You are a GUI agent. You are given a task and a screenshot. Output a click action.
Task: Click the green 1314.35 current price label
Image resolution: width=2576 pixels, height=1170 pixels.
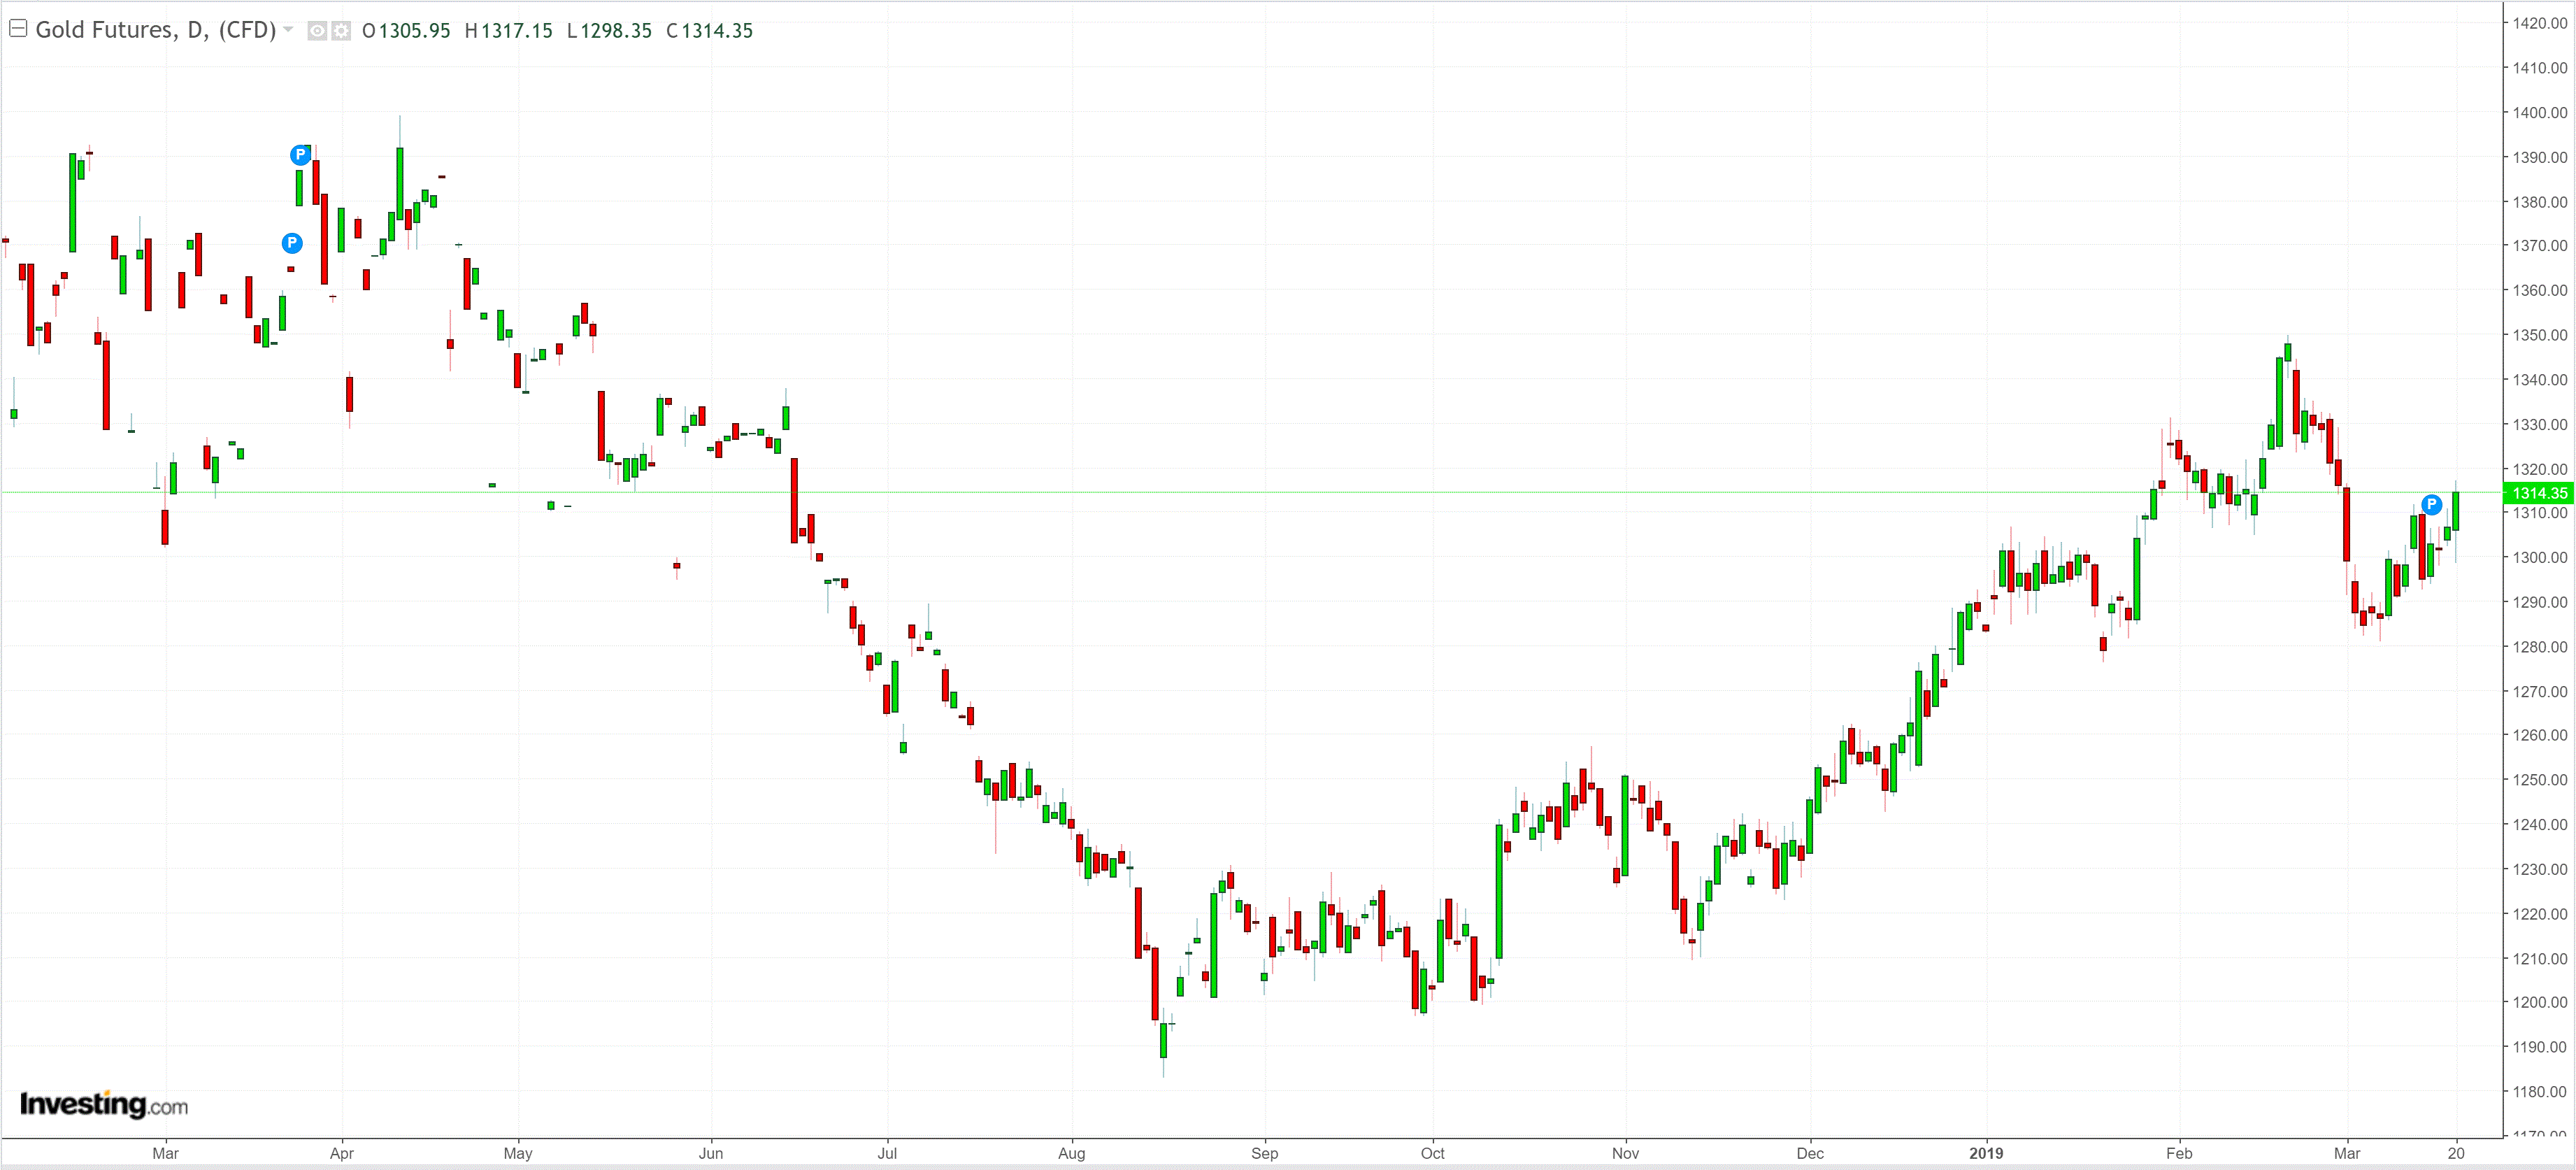(x=2539, y=493)
